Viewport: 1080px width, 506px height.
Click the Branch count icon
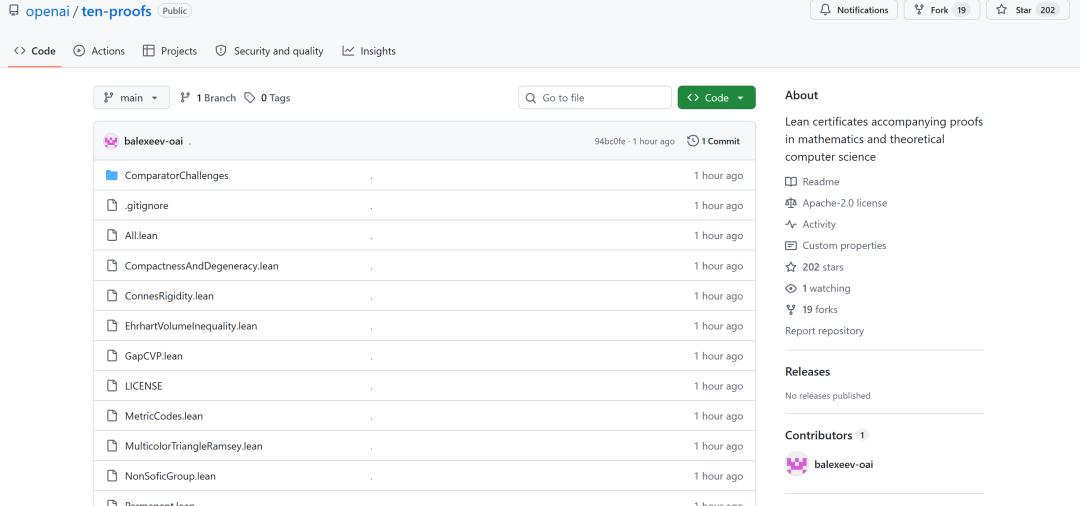[185, 98]
